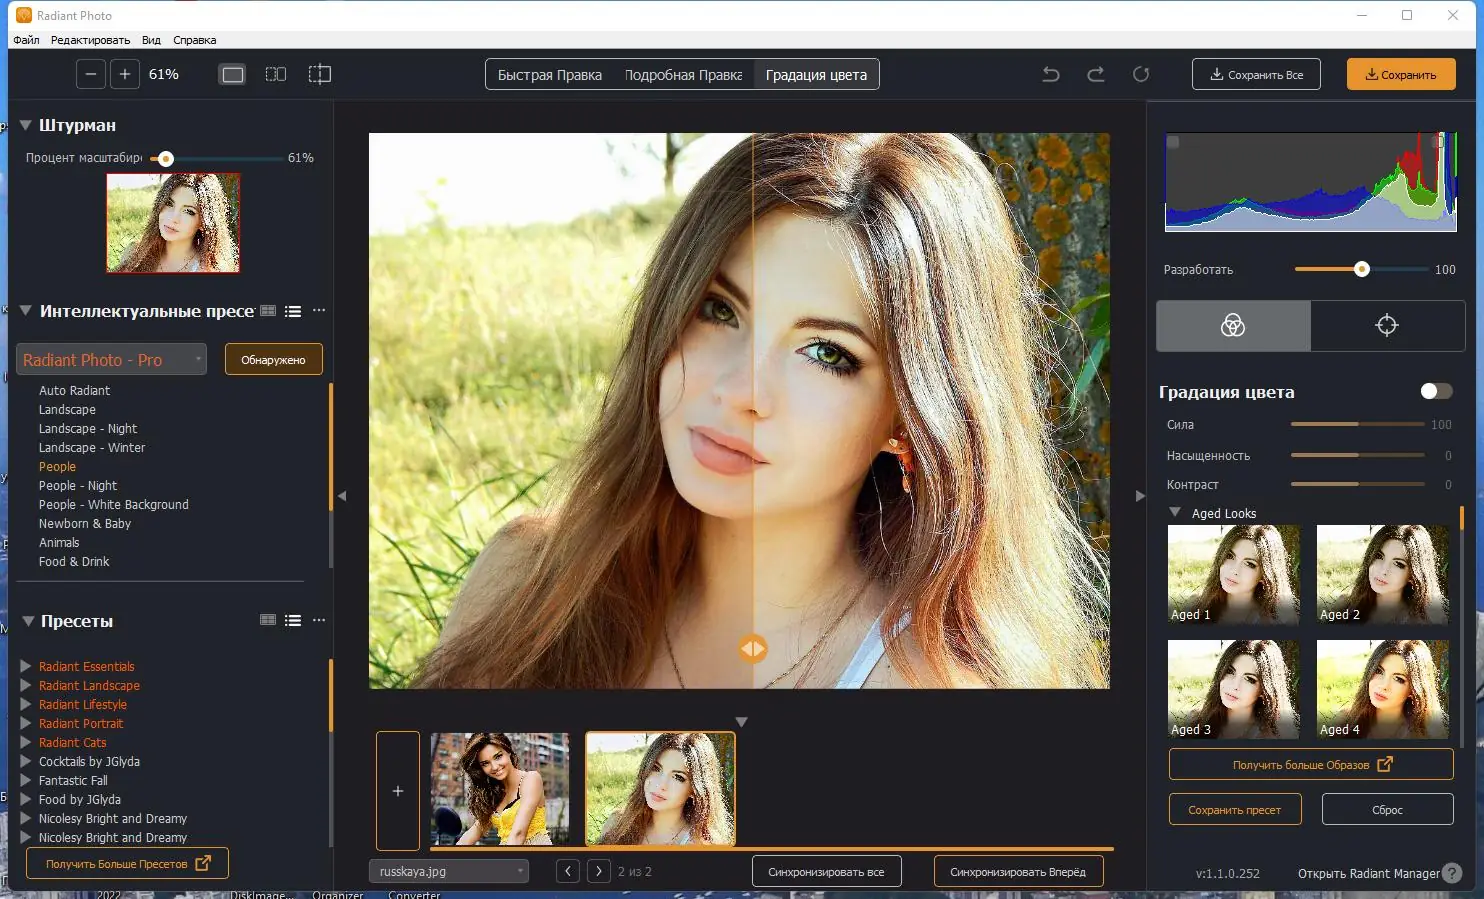
Task: Switch to Быстрая Правка tab
Action: click(x=550, y=75)
